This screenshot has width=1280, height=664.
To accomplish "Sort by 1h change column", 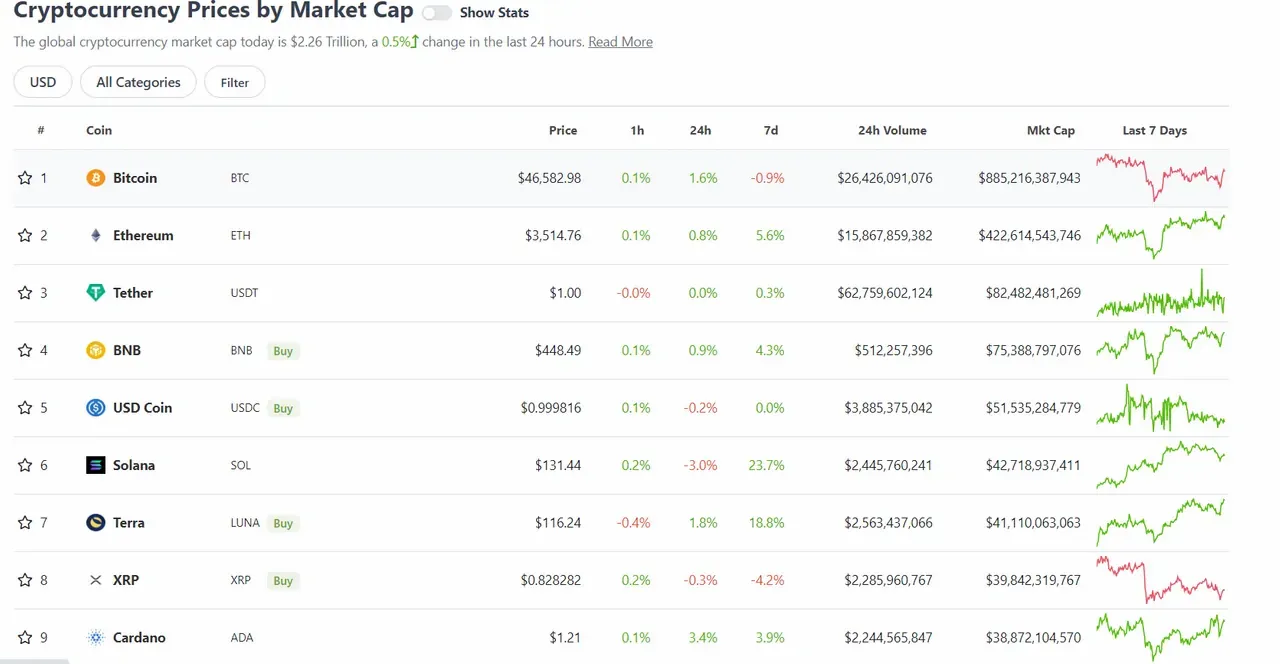I will [638, 130].
